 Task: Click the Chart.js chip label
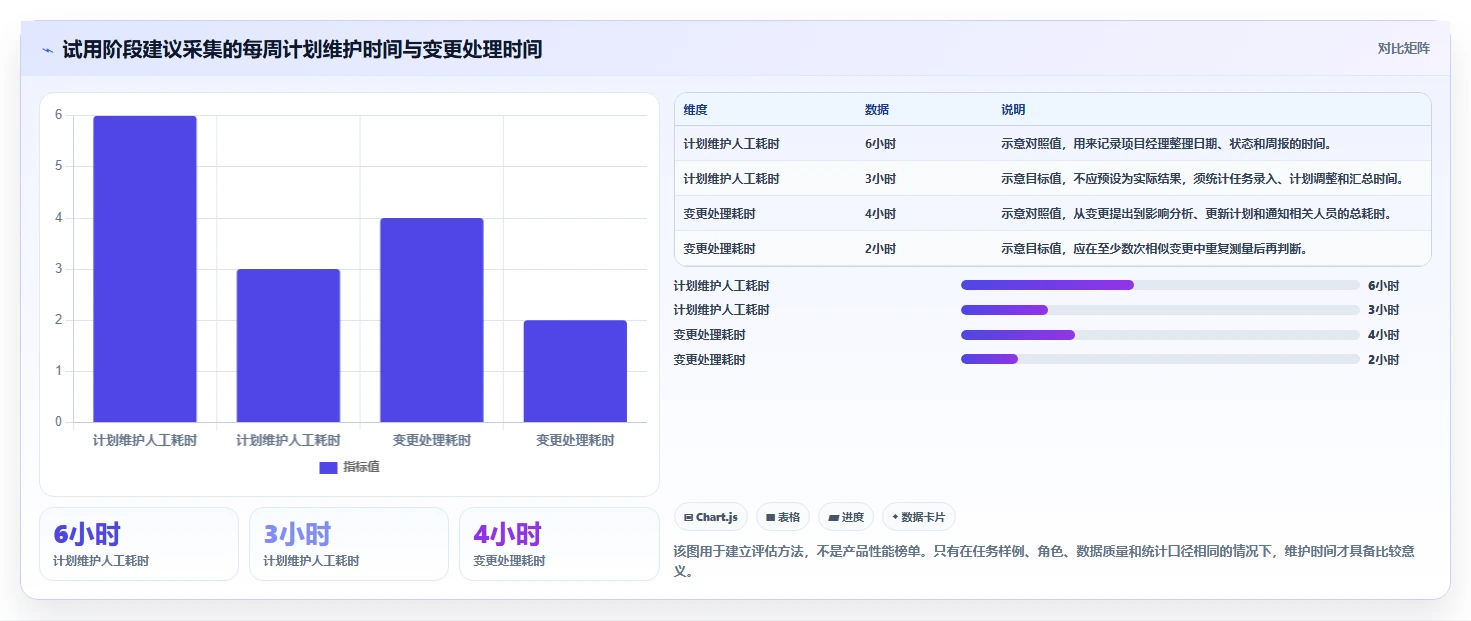pyautogui.click(x=717, y=517)
